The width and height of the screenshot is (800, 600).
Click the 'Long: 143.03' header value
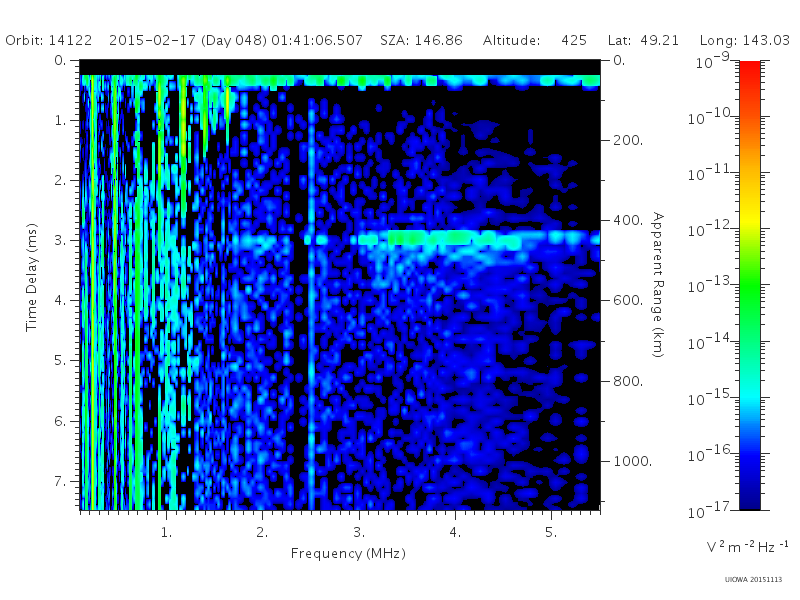[x=744, y=40]
